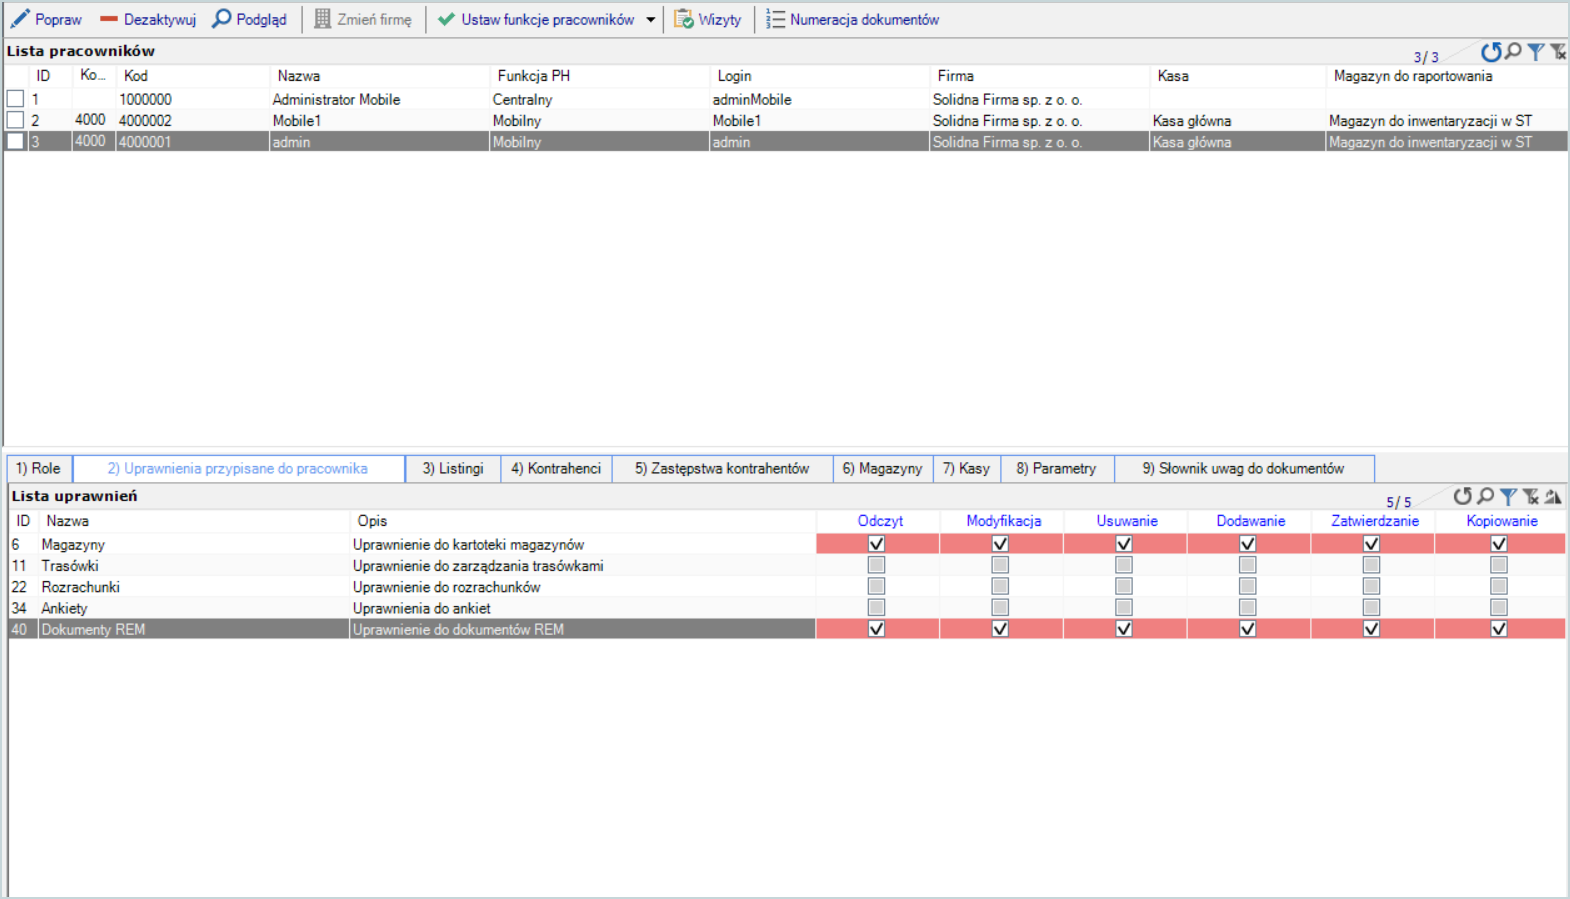The height and width of the screenshot is (899, 1570).
Task: Uncheck Modyfikacja for the Magazyny permission
Action: click(x=1000, y=544)
